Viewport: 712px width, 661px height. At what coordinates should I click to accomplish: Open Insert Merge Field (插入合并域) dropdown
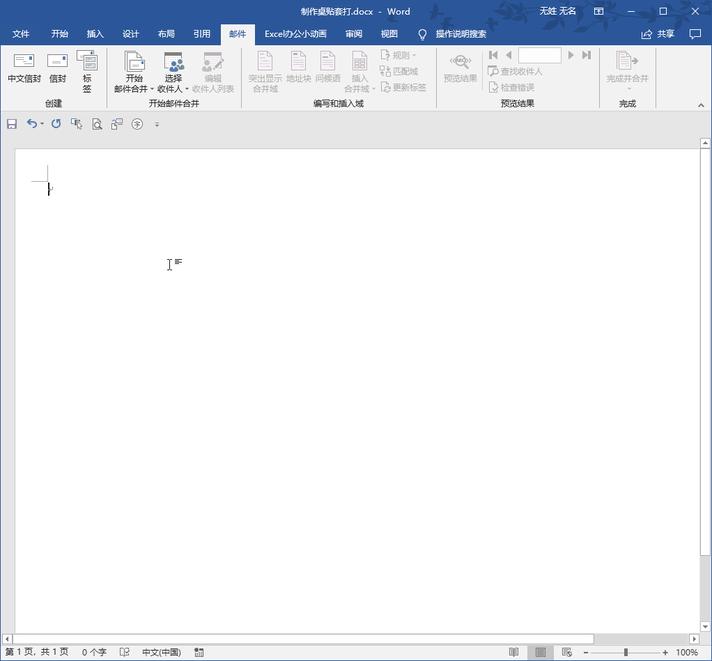(x=359, y=72)
